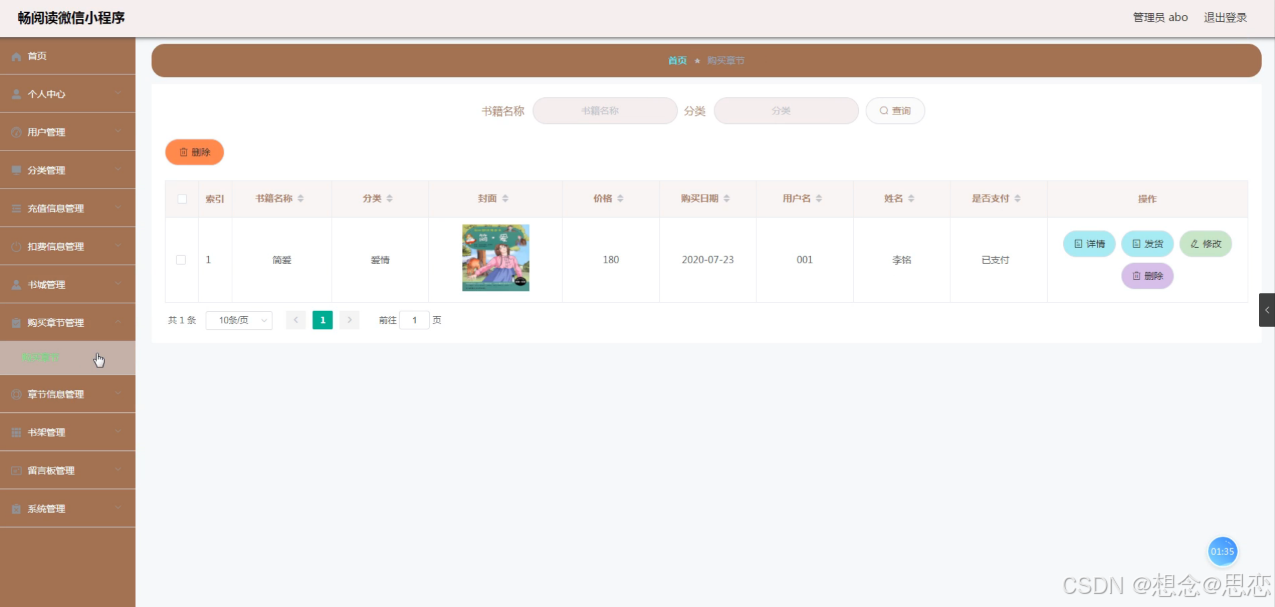Collapse 购买章节管理 using its chevron arrow
This screenshot has width=1275, height=607.
click(x=118, y=322)
